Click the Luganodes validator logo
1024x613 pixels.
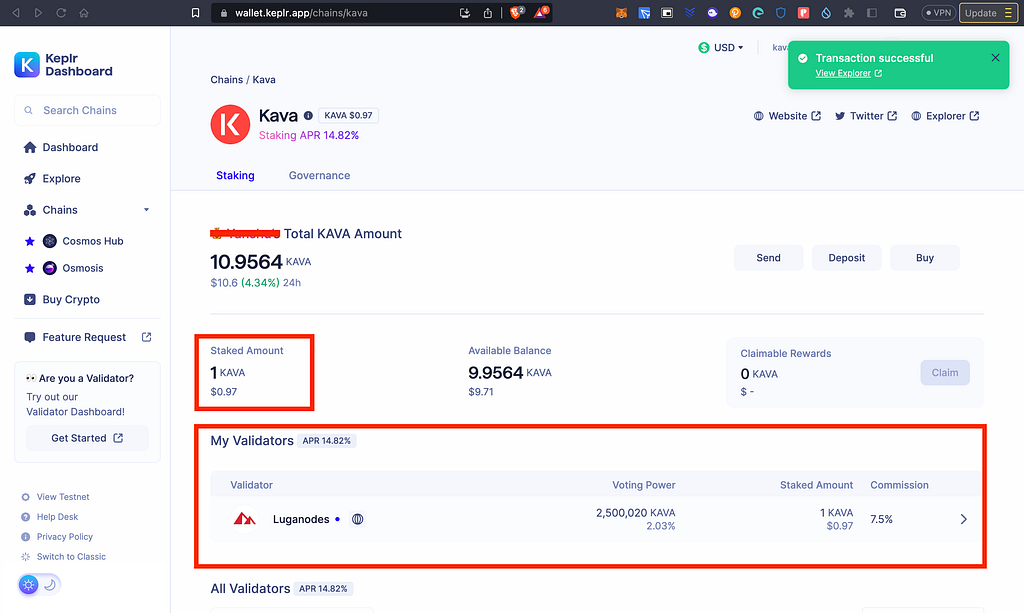(245, 519)
